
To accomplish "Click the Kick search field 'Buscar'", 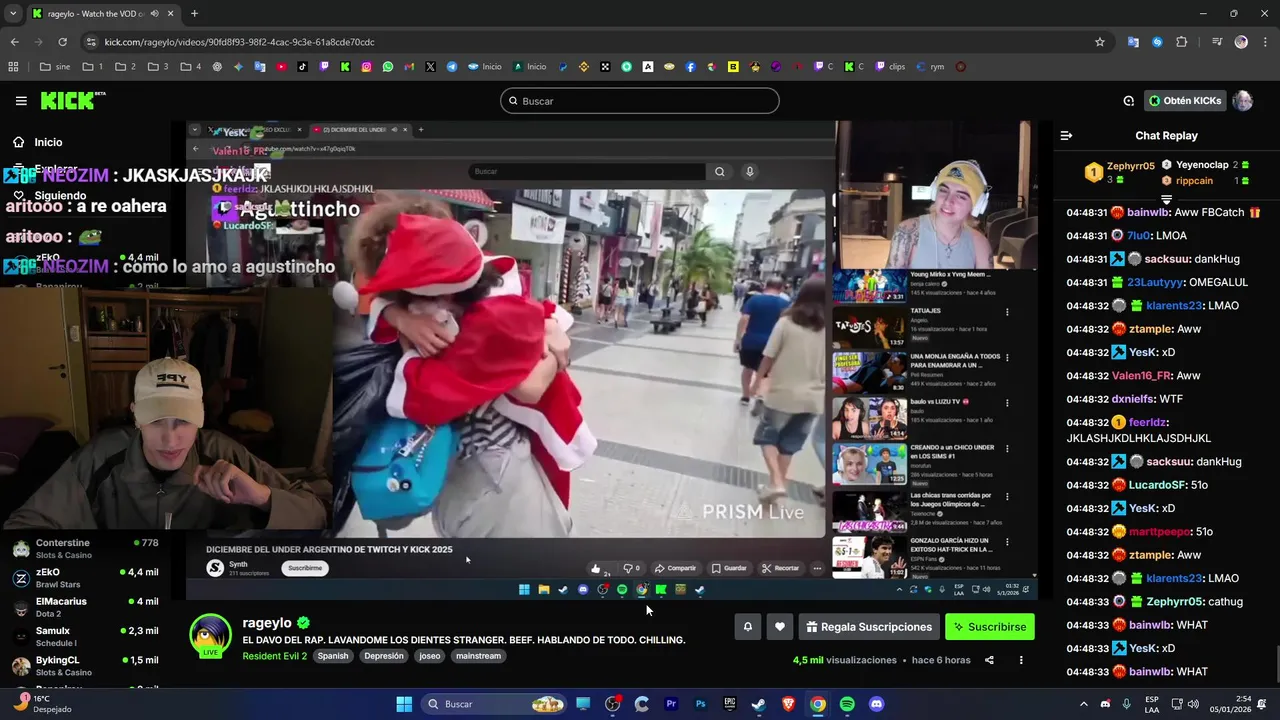I will [x=640, y=101].
